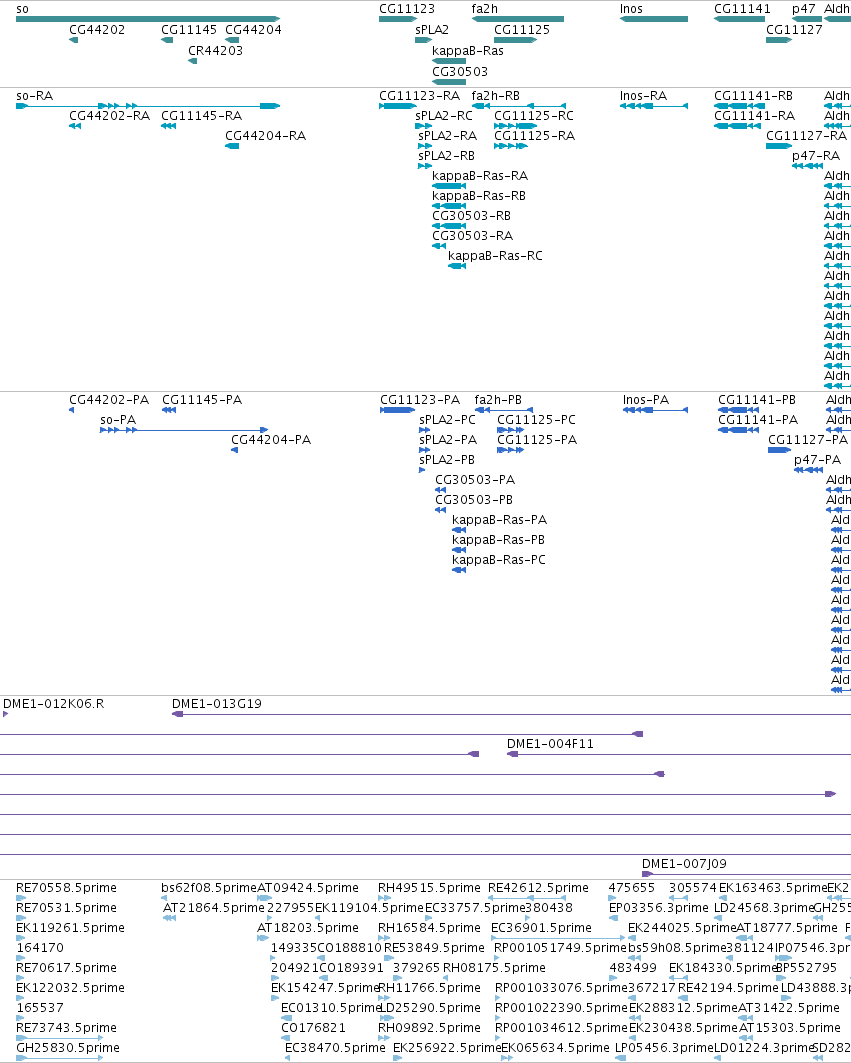Click the CO176821 EST label

coord(313,1028)
